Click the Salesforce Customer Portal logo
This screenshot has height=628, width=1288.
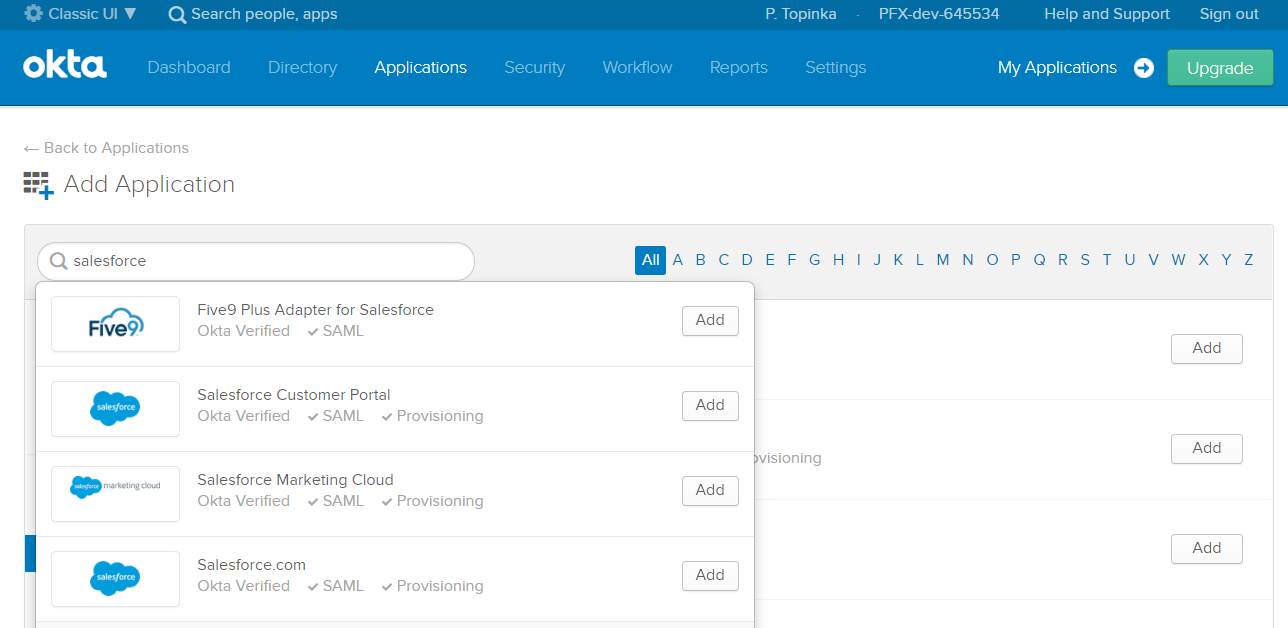point(115,409)
